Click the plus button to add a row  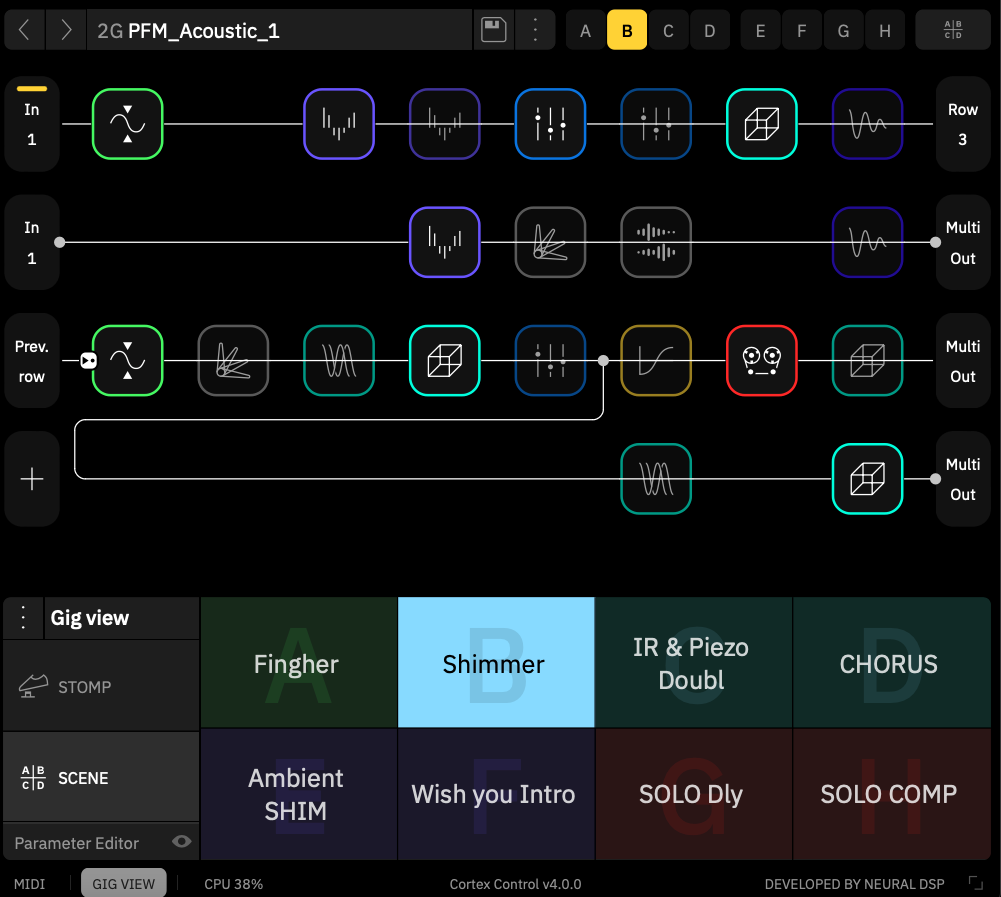pyautogui.click(x=31, y=479)
